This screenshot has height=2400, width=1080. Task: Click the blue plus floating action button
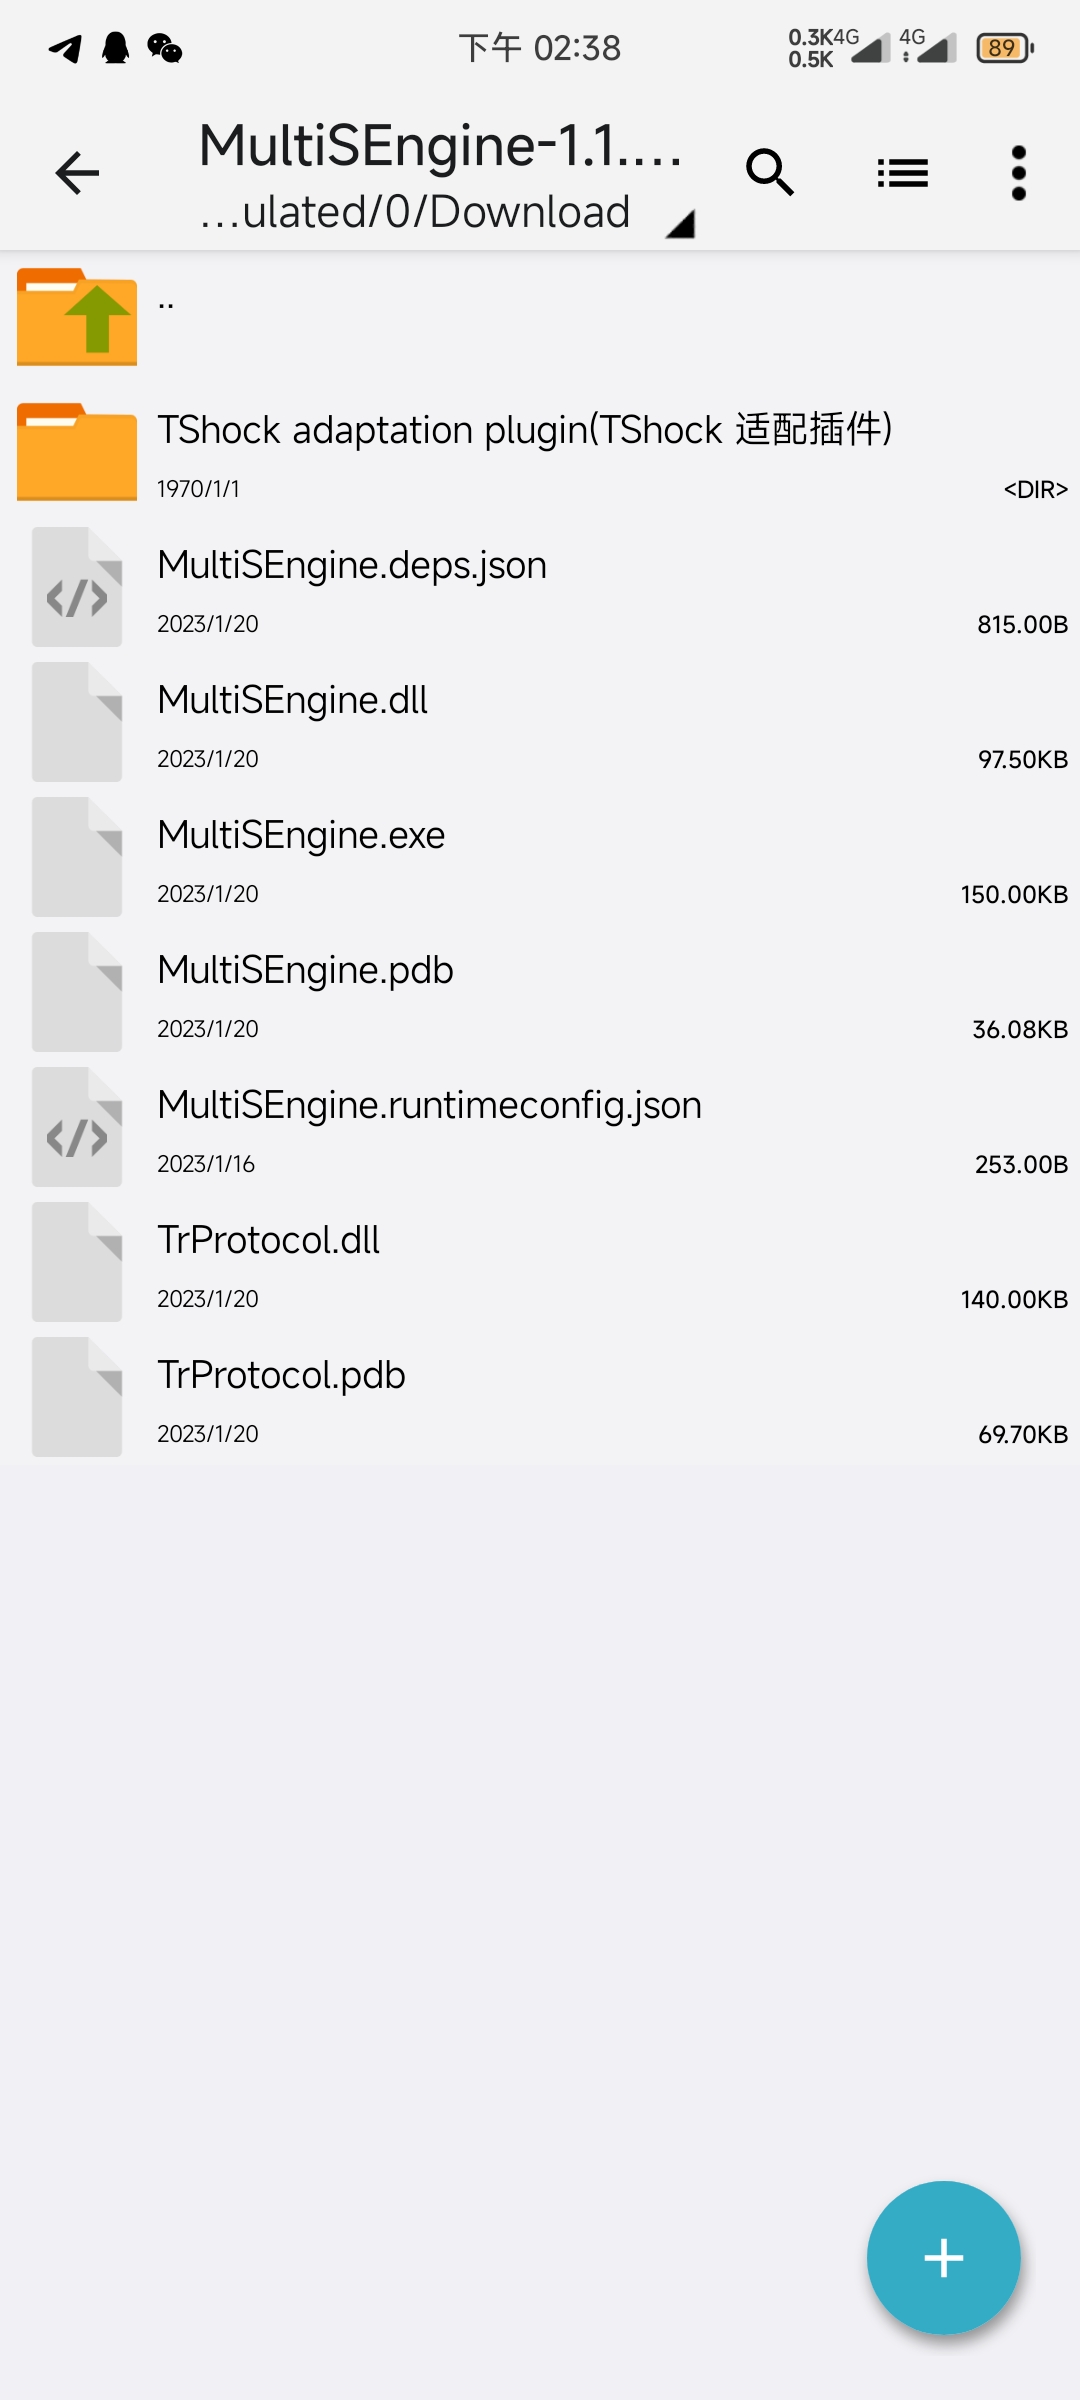(x=943, y=2258)
